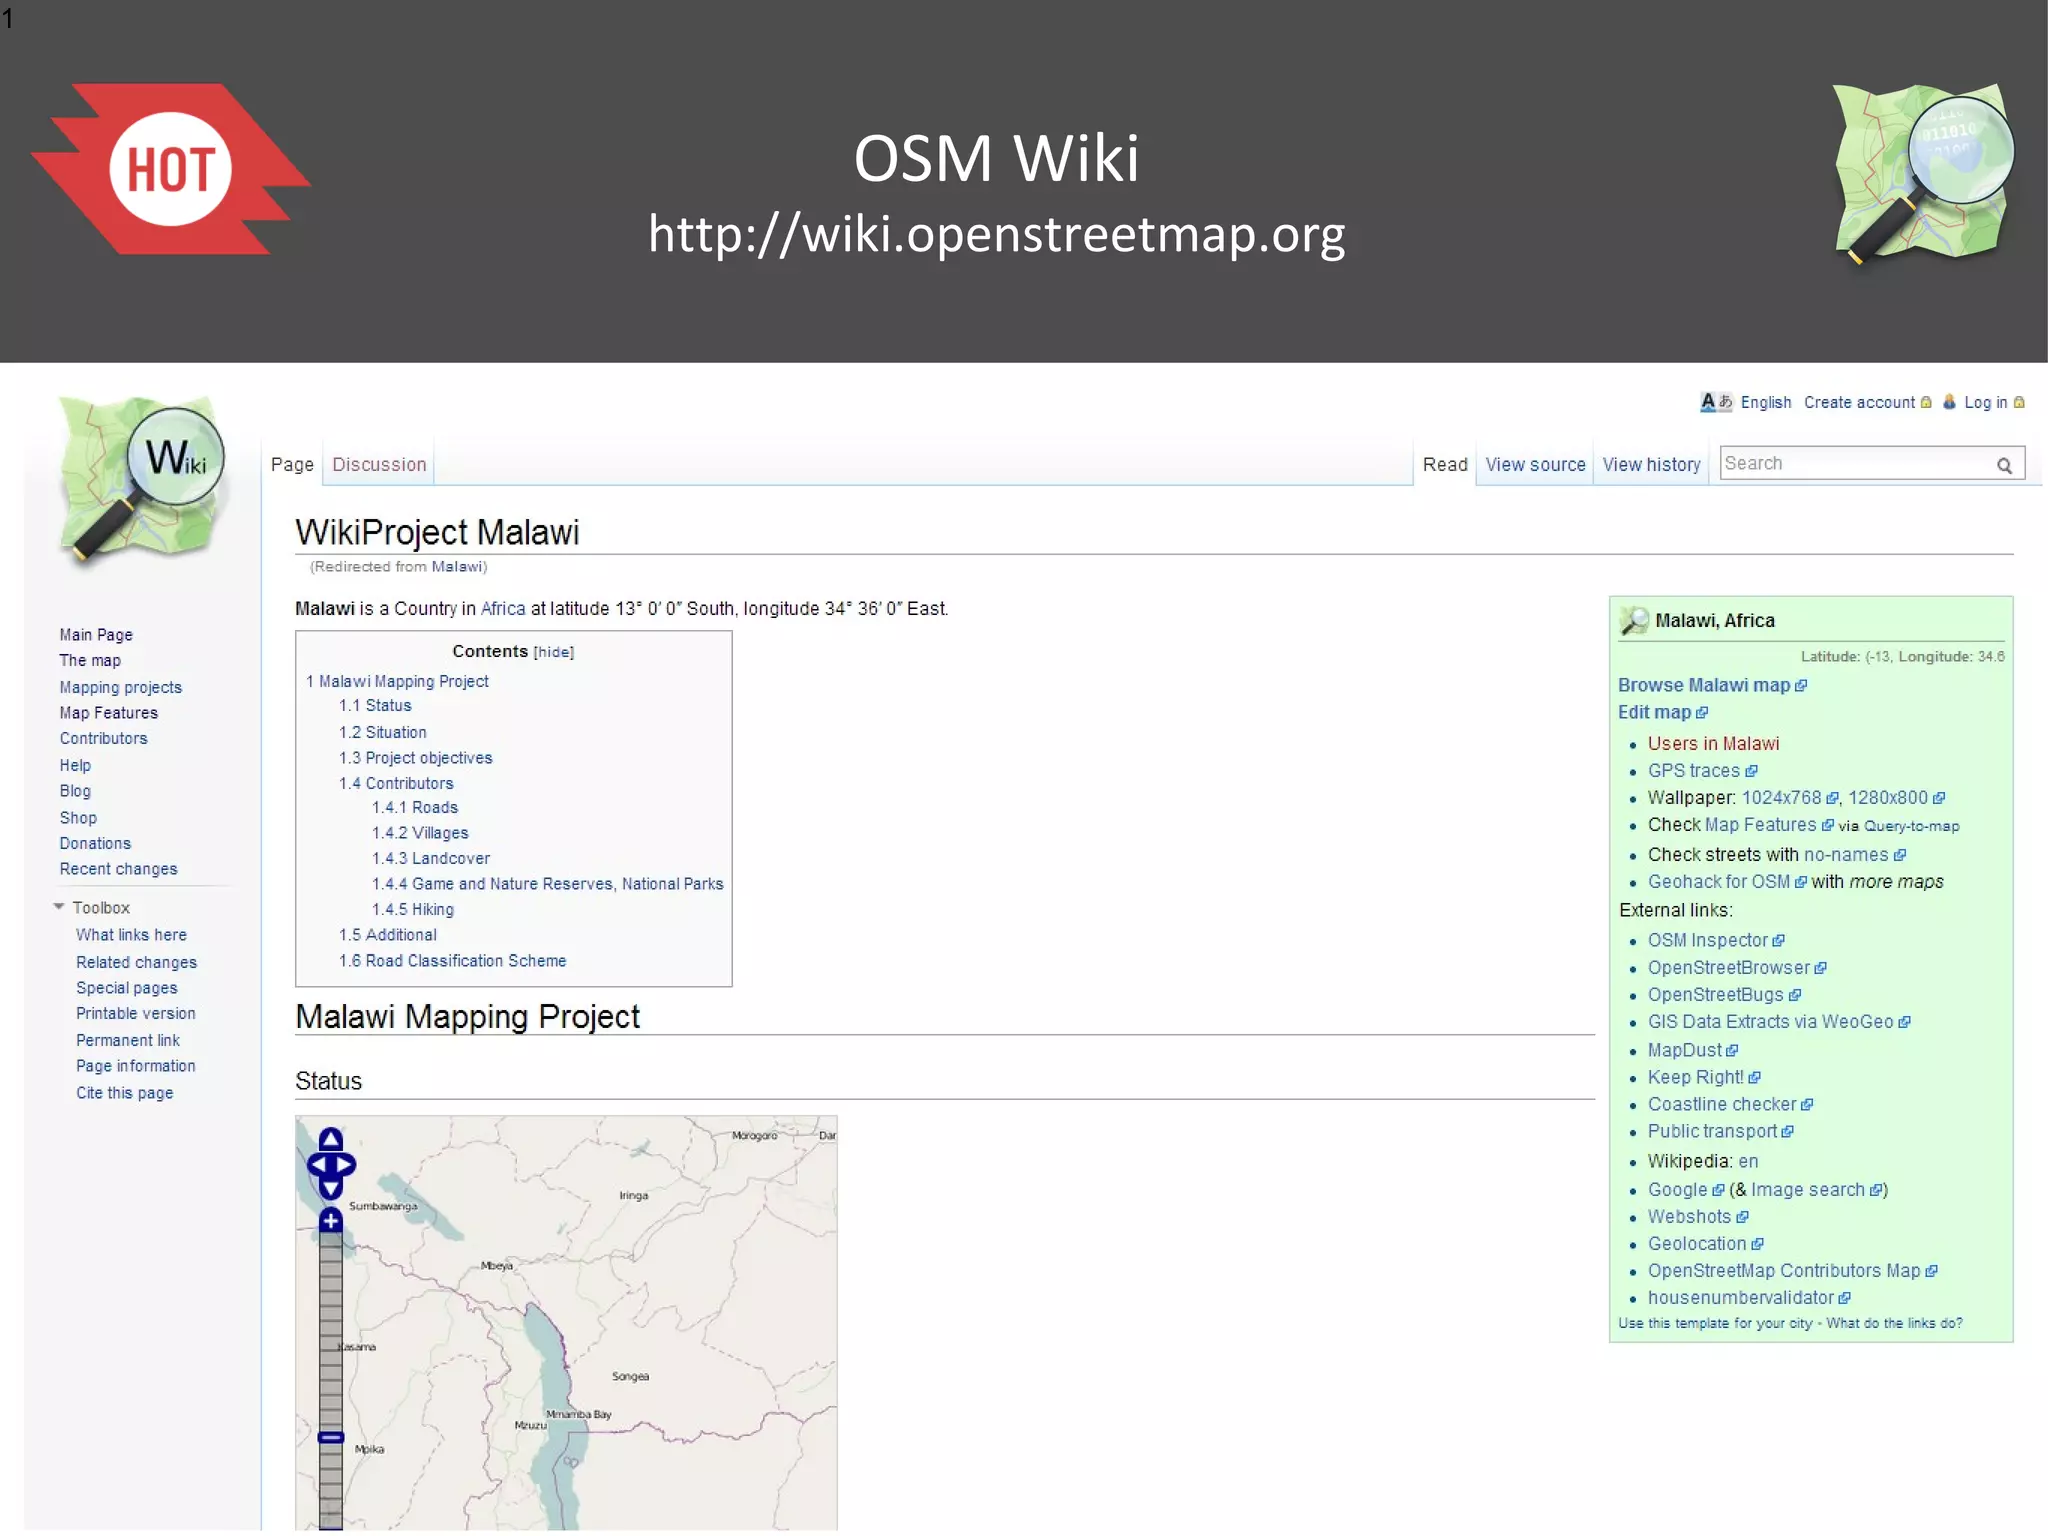The image size is (2048, 1536).
Task: Click the OpenStreetMap magnifier logo in header
Action: [x=1923, y=175]
